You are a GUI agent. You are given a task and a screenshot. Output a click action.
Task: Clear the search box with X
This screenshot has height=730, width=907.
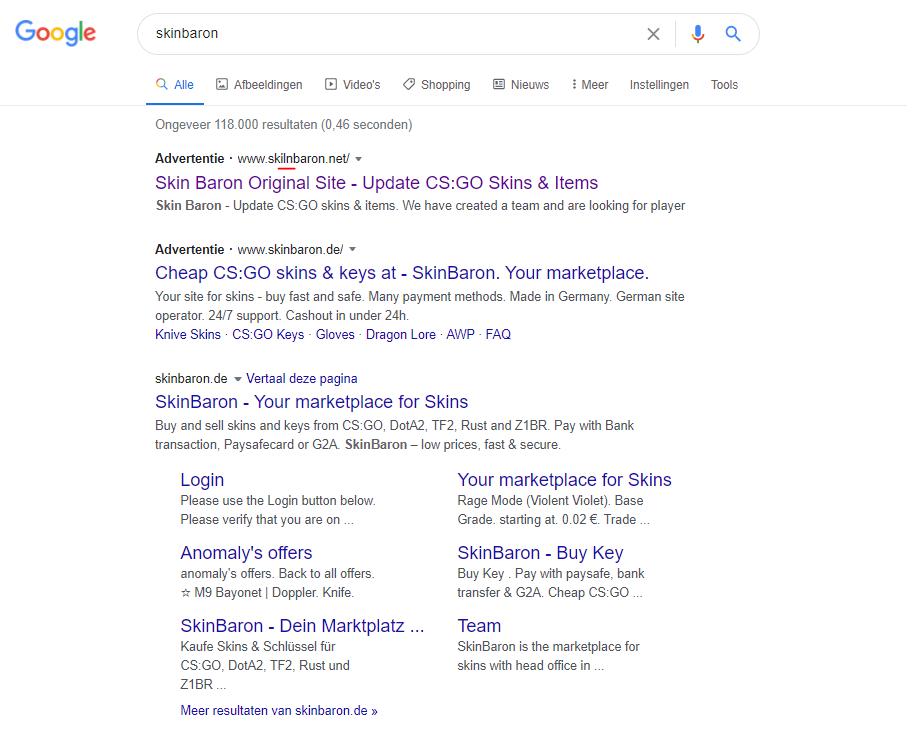pos(653,34)
